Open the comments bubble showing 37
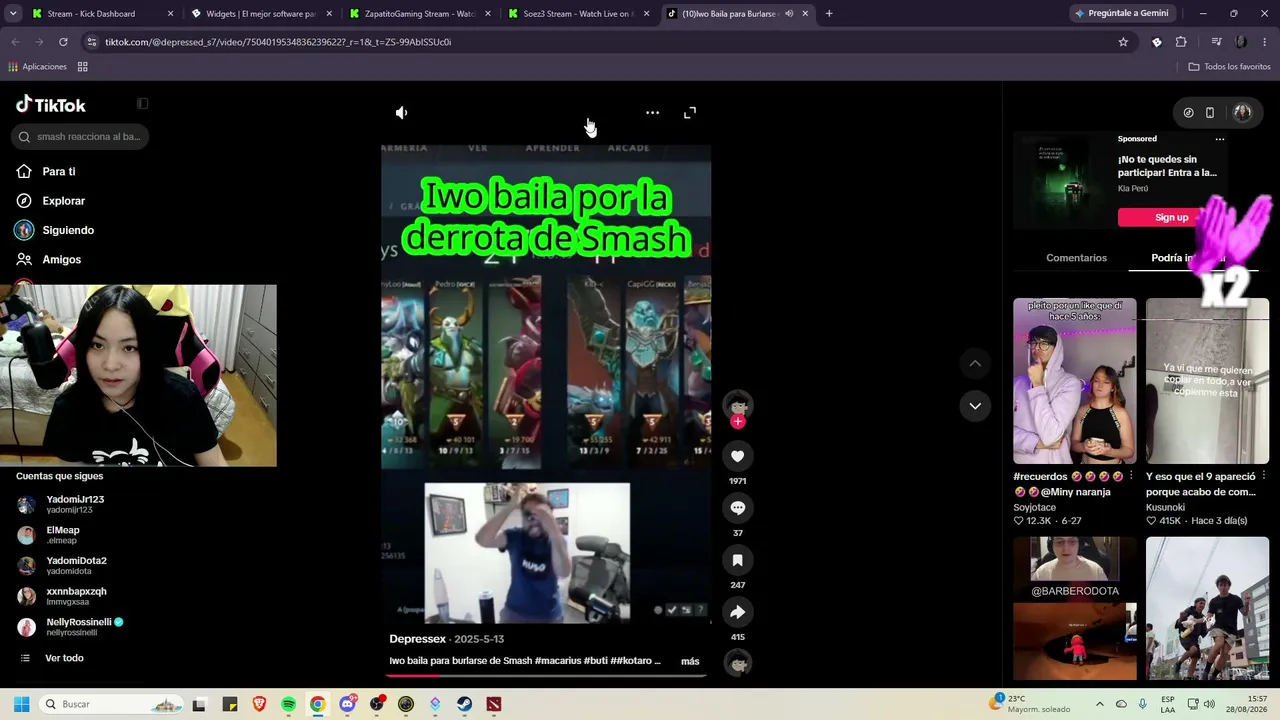This screenshot has height=720, width=1280. click(x=738, y=508)
